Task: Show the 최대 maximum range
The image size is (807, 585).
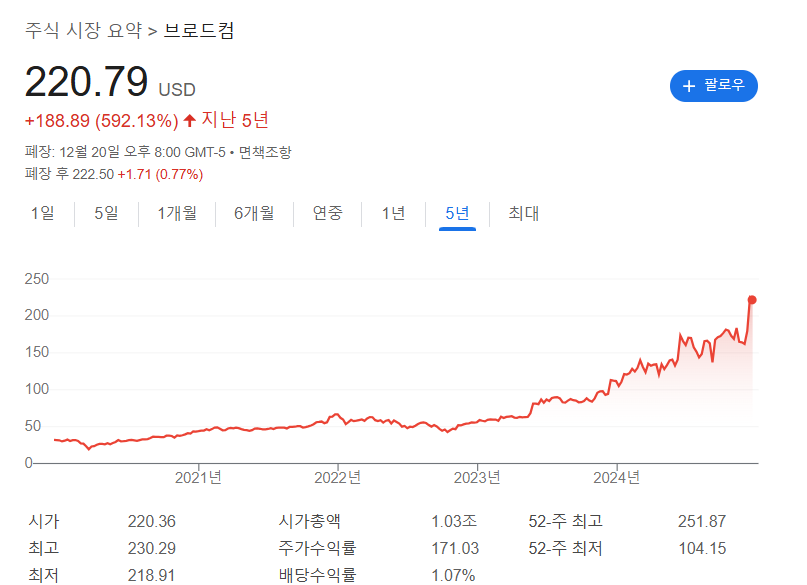Action: (x=523, y=213)
